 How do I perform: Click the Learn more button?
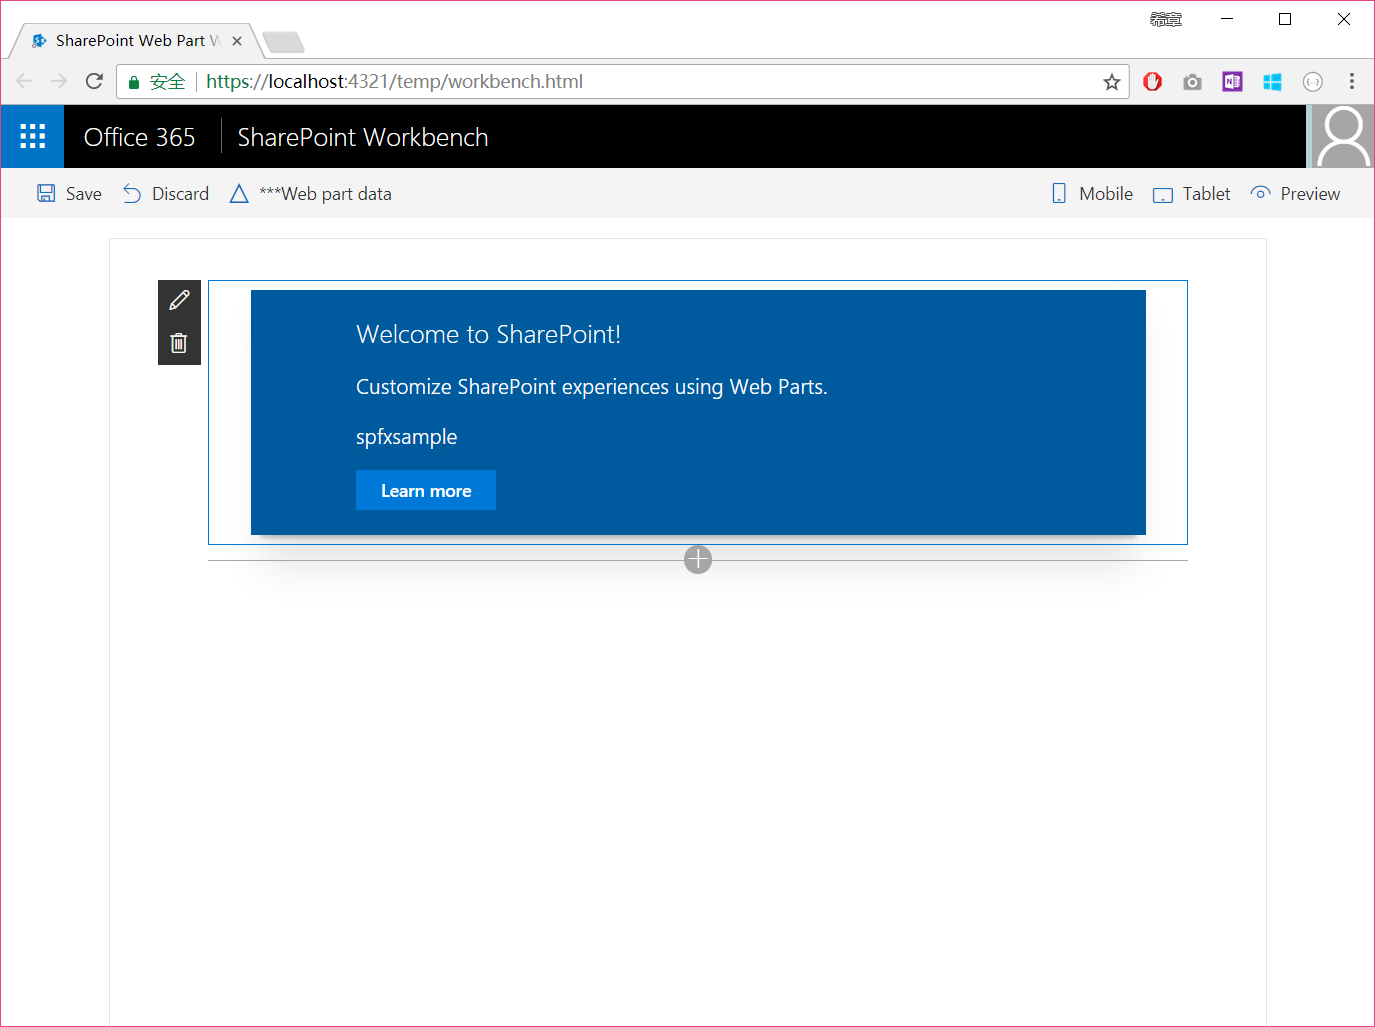[x=425, y=490]
